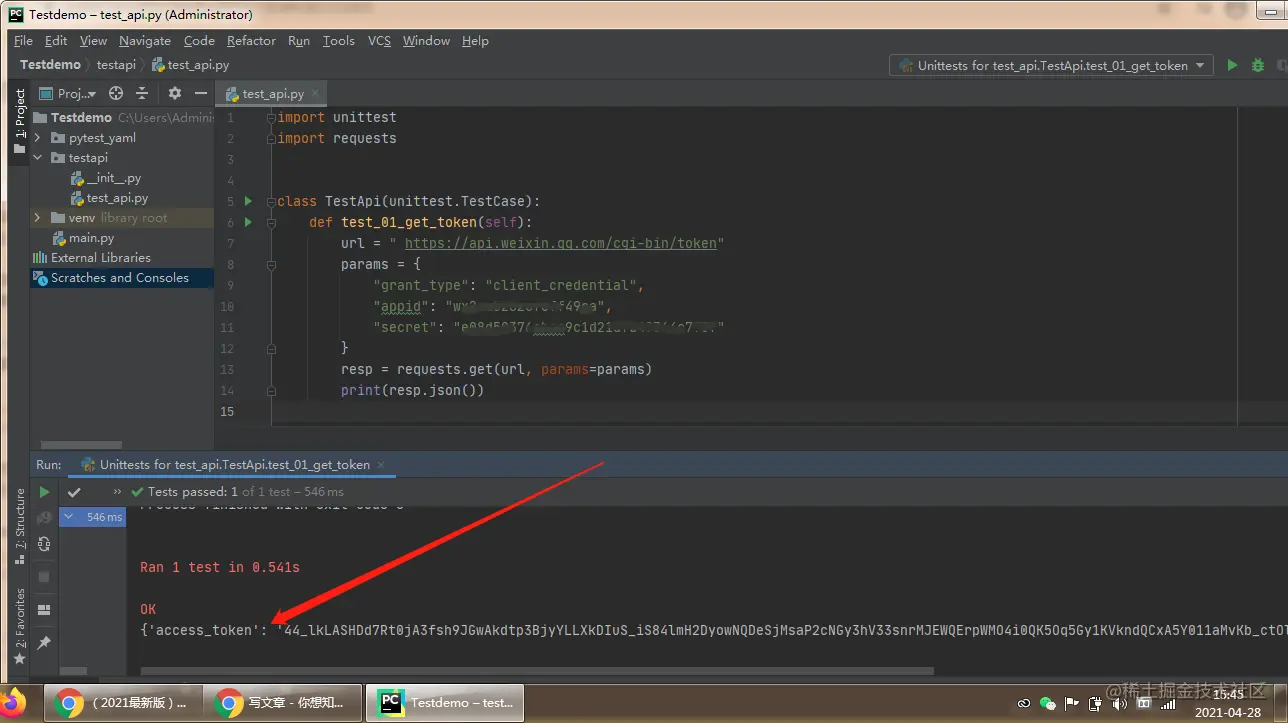Open the Structure side tool tab
Screen dimensions: 1288x723
(20, 526)
